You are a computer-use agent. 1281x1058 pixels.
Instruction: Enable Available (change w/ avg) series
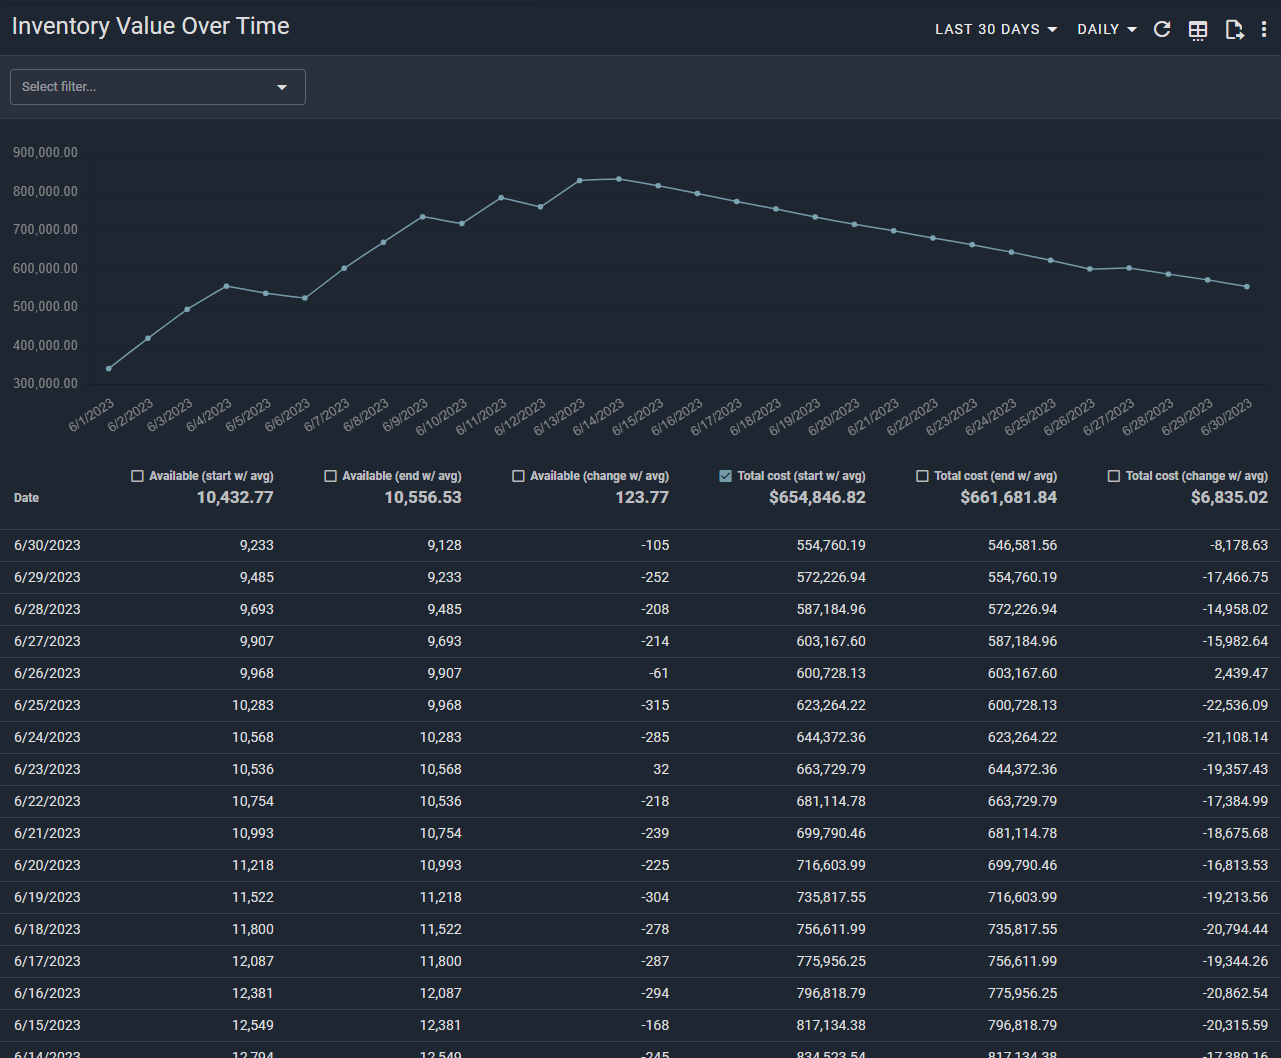519,476
